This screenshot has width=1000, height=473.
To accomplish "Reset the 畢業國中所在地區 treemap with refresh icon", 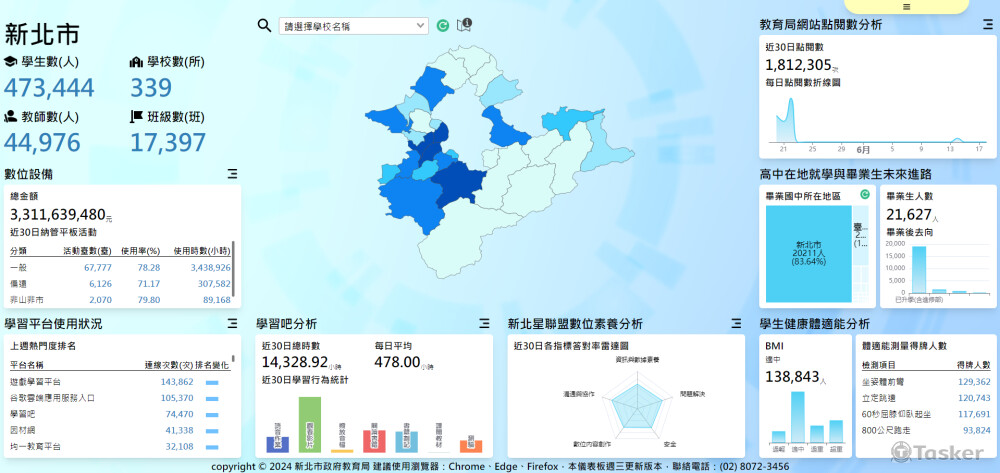I will point(864,195).
